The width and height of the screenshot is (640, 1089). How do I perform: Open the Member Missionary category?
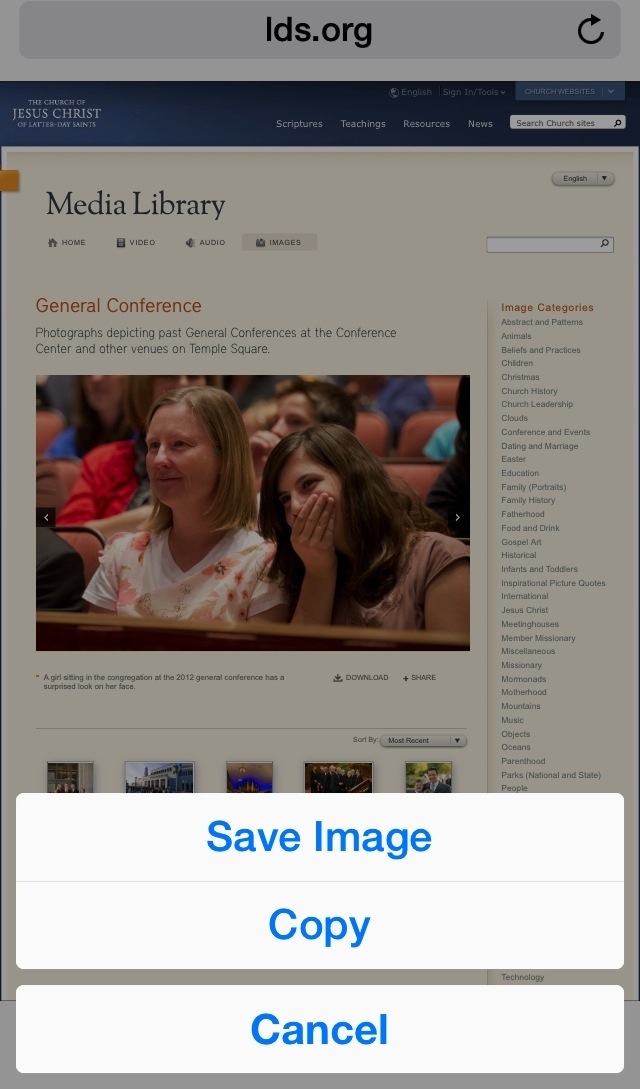coord(538,638)
